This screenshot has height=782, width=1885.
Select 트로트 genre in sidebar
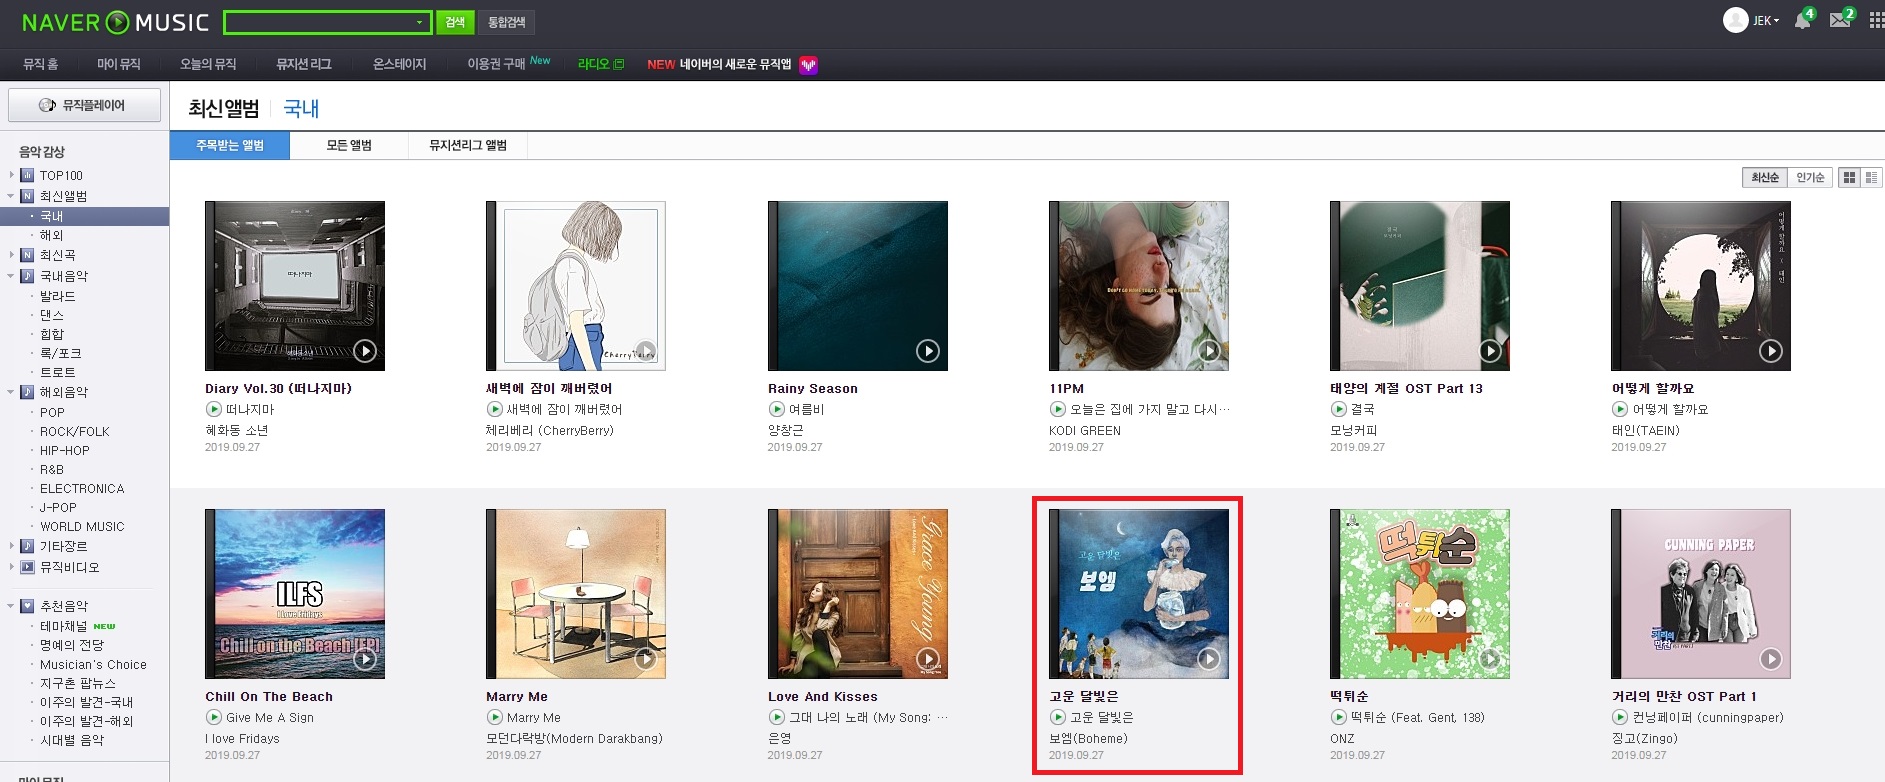[57, 372]
